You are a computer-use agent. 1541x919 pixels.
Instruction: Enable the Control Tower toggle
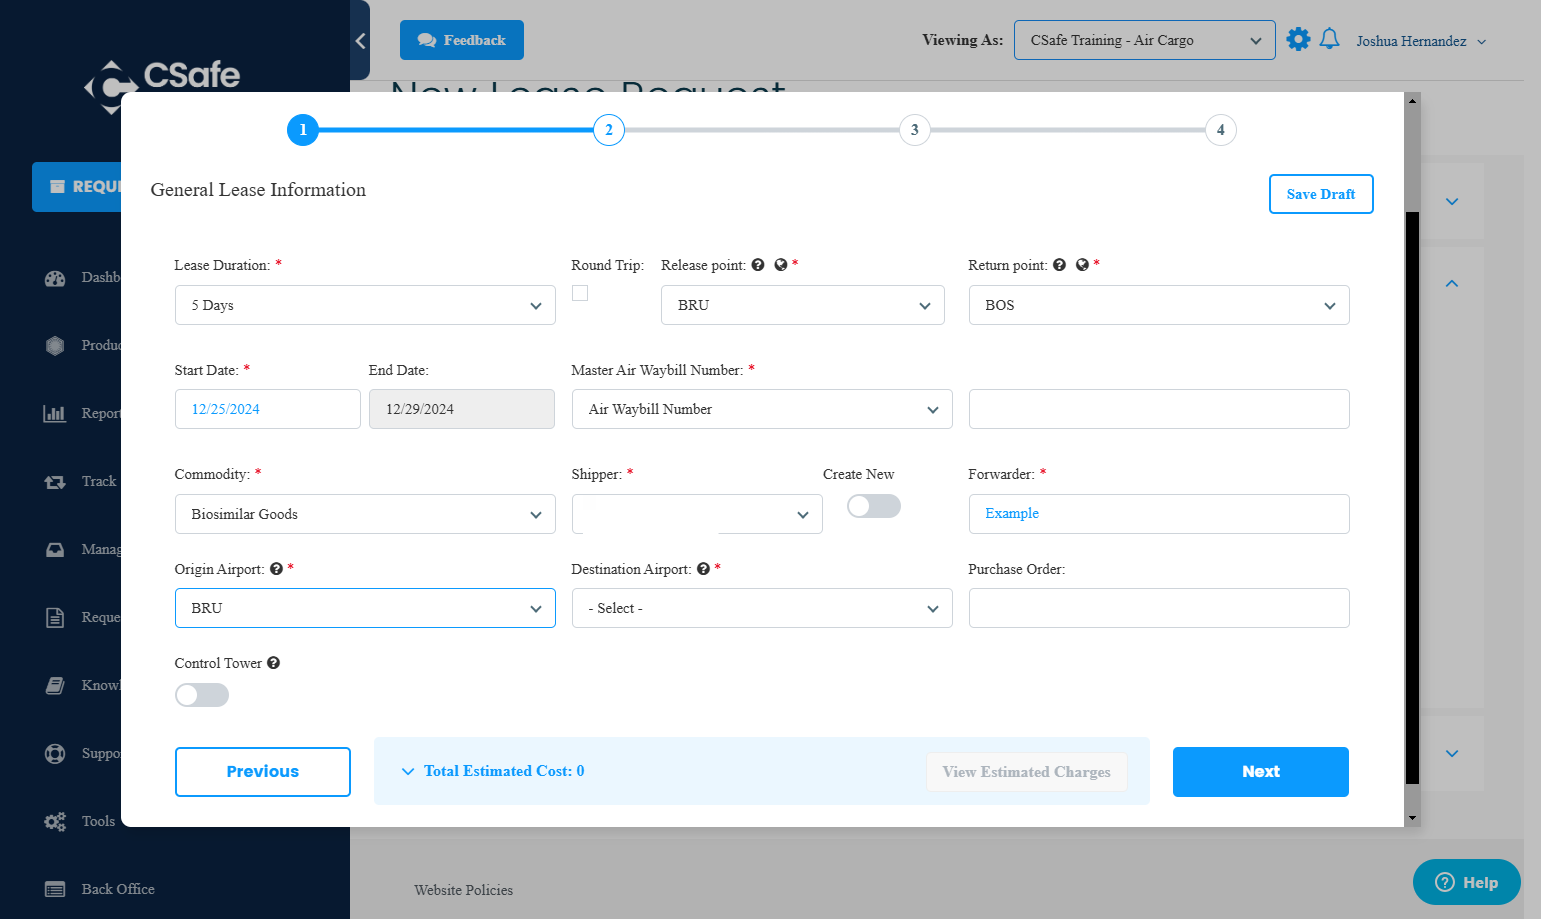coord(202,695)
